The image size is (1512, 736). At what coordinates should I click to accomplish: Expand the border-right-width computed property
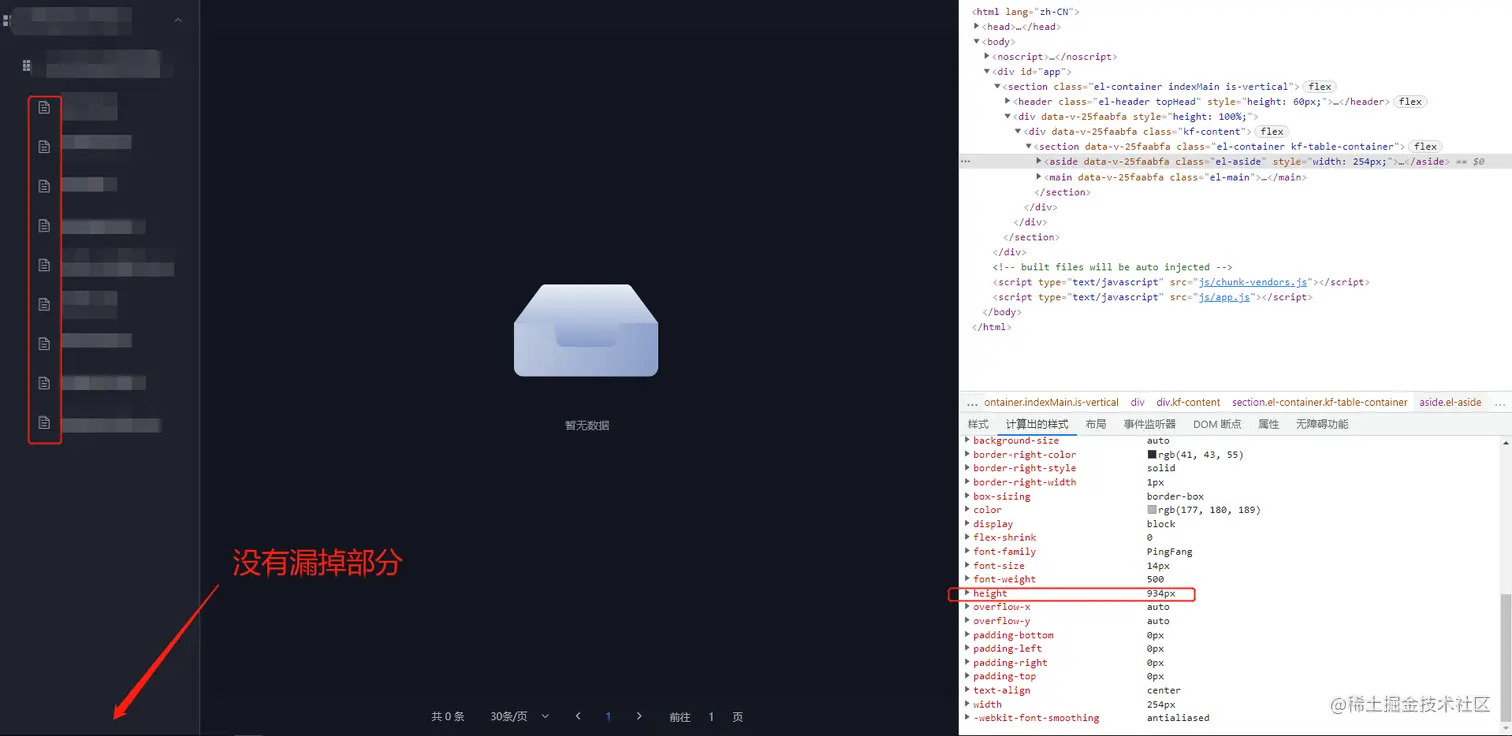pyautogui.click(x=967, y=482)
